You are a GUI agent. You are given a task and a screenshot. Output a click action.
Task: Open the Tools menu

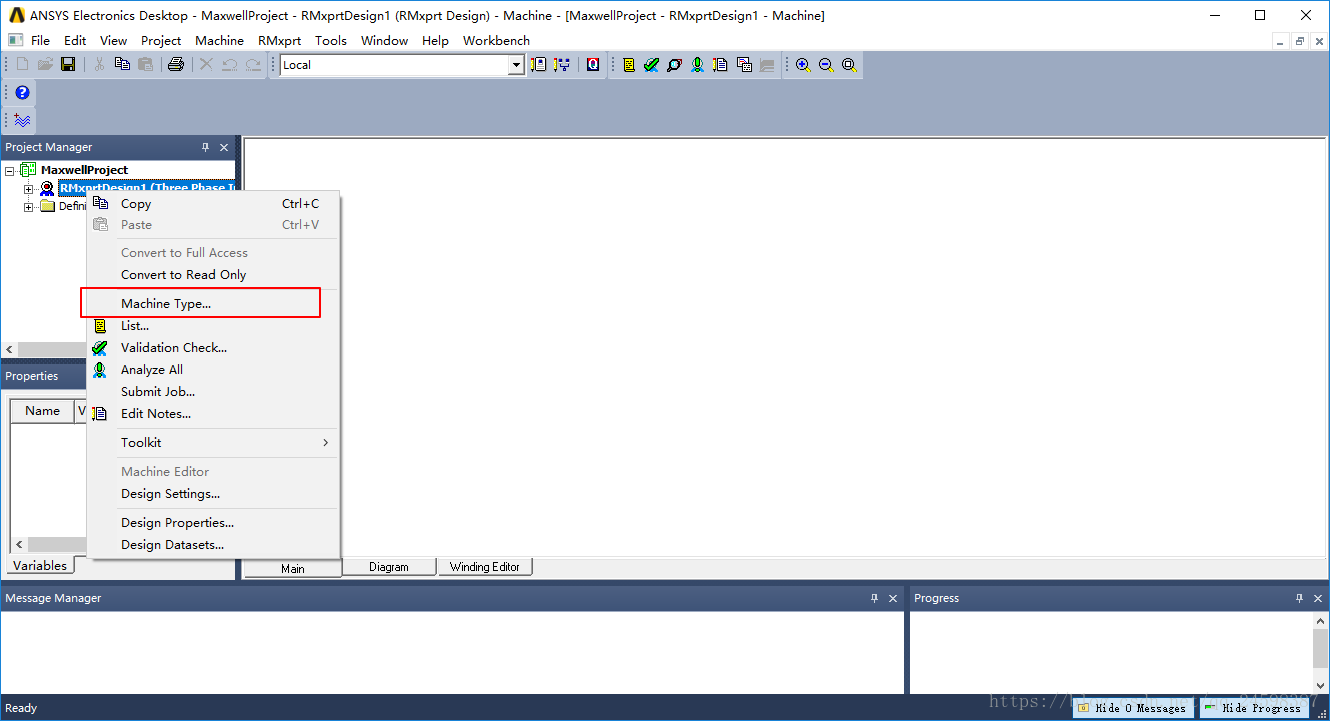(x=330, y=40)
